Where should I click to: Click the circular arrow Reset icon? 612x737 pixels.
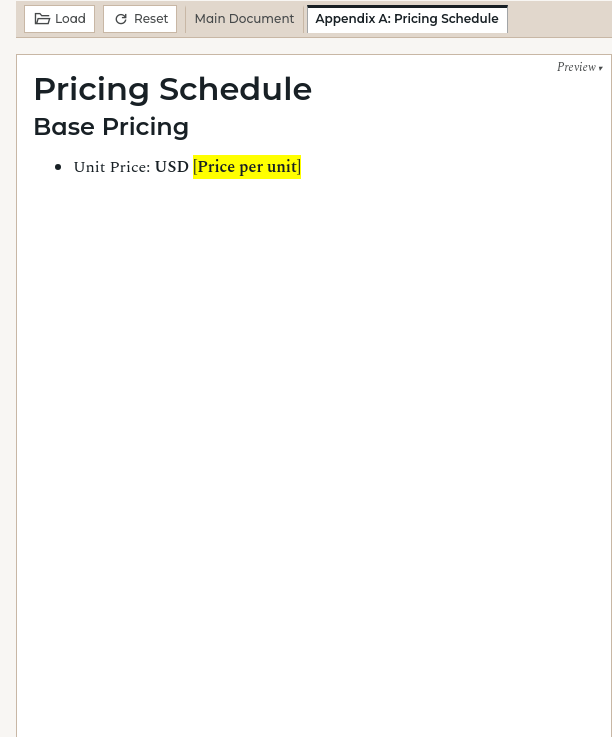point(121,19)
